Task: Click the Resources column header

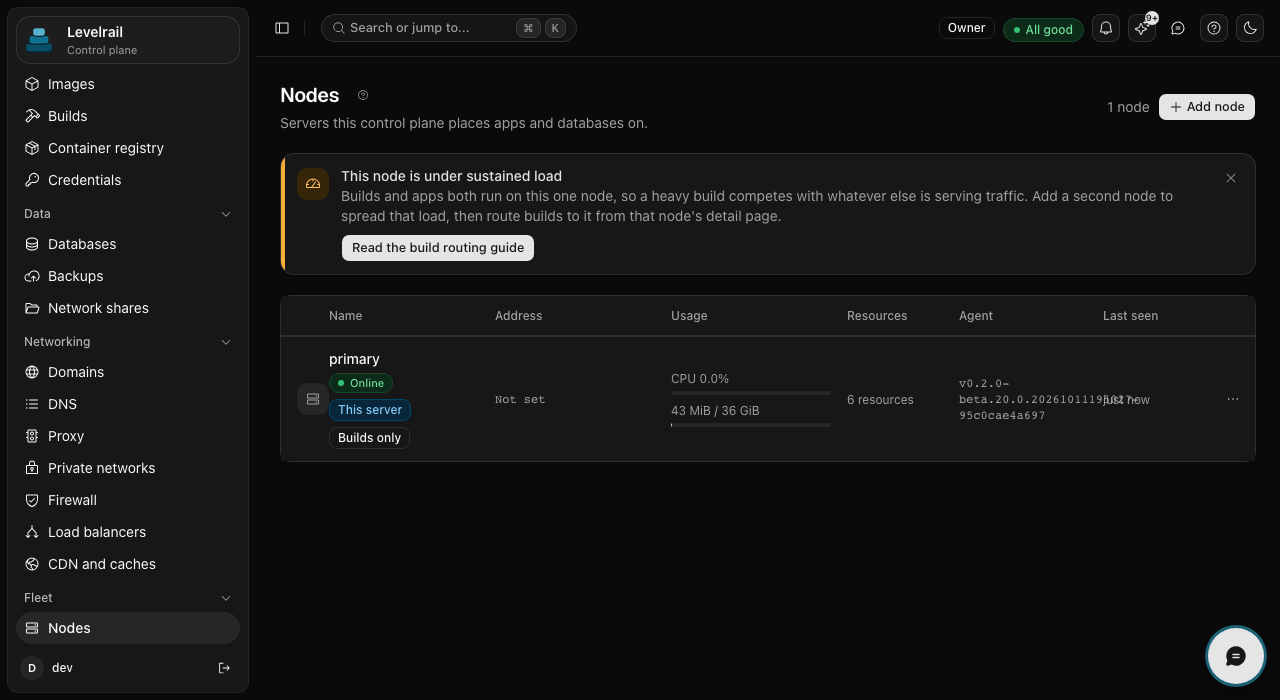Action: coord(877,316)
